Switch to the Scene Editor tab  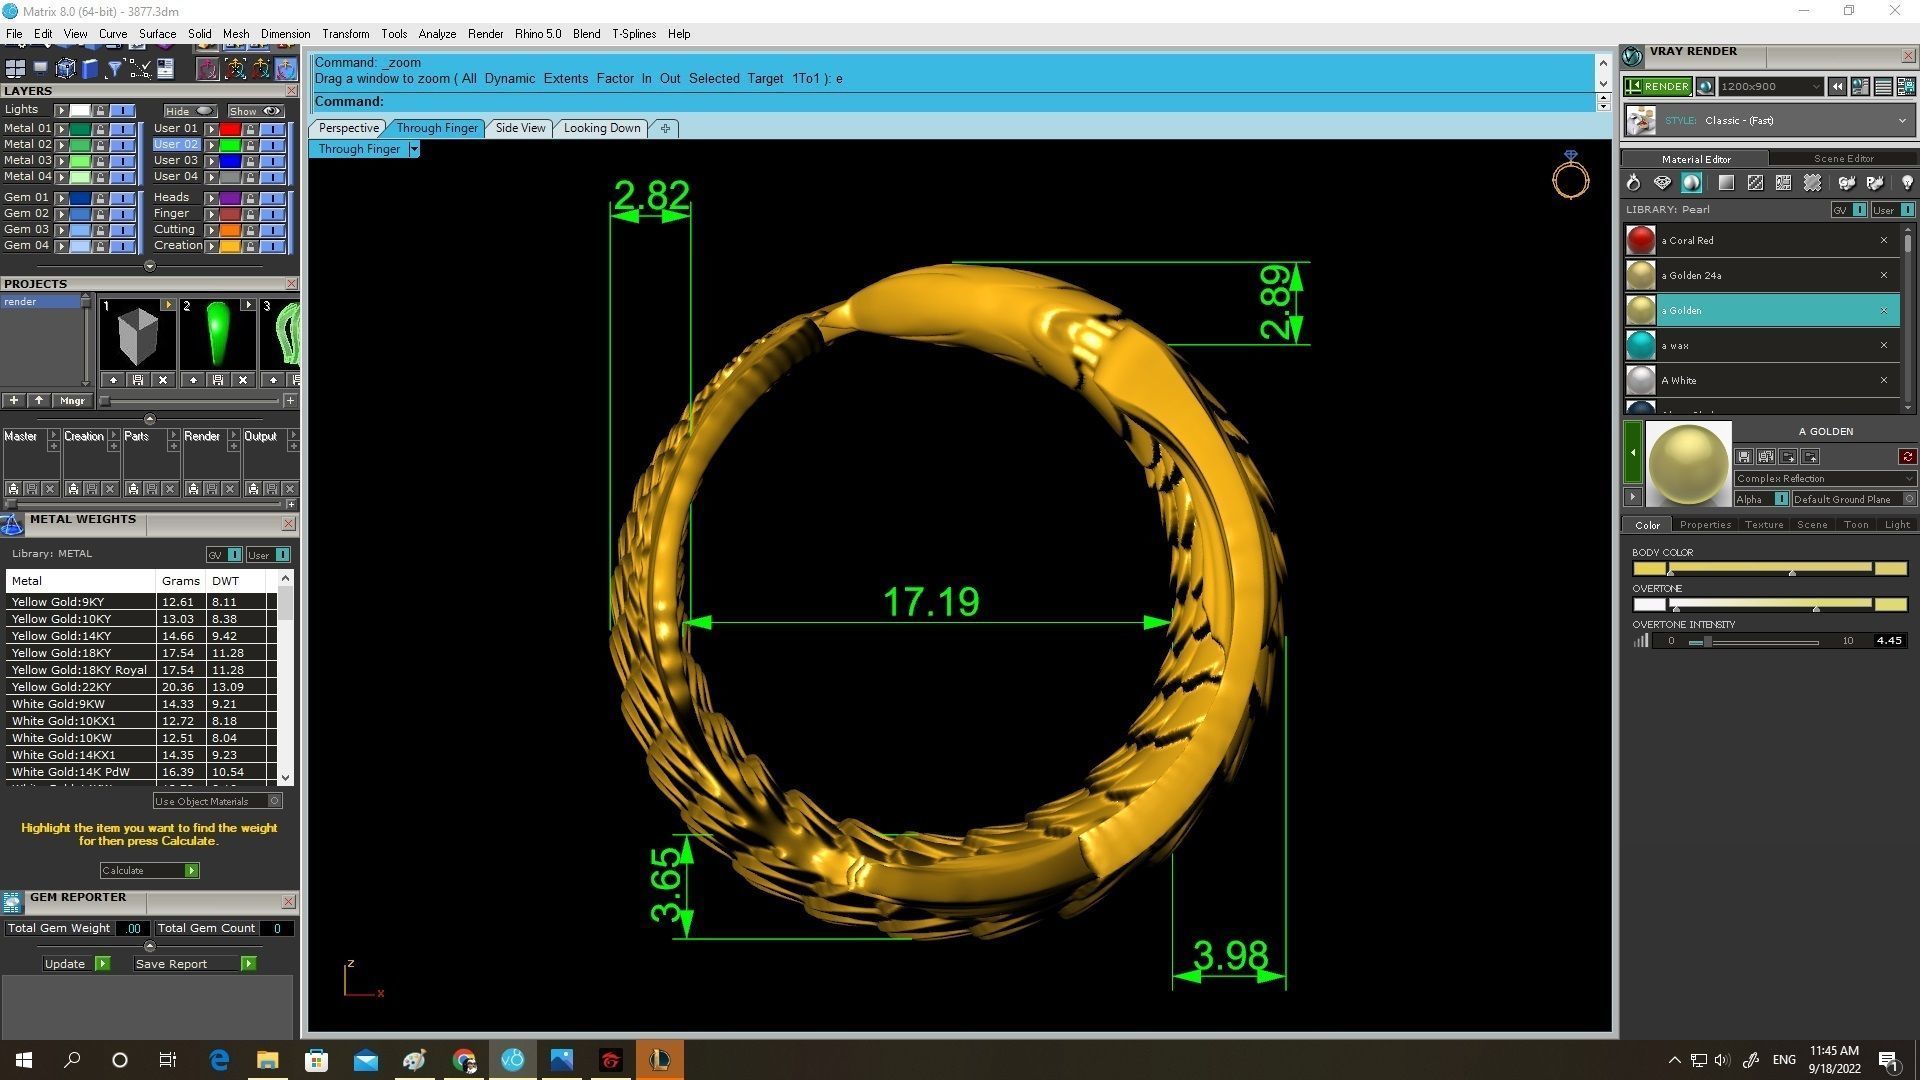[1843, 159]
